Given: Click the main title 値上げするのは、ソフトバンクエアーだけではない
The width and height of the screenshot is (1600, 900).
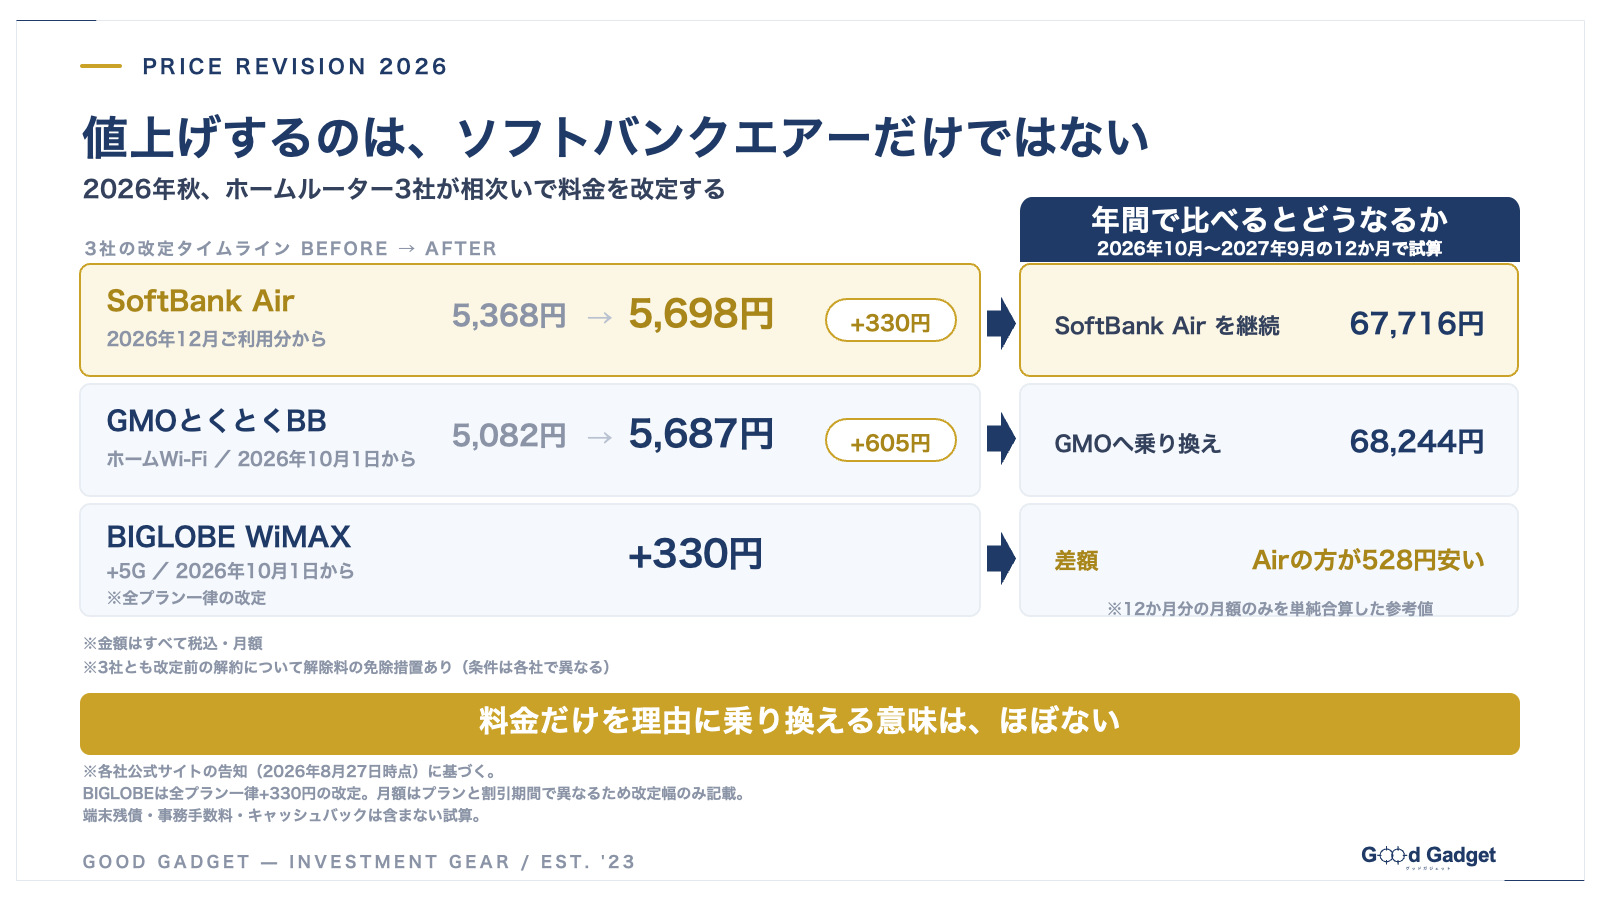Looking at the screenshot, I should (615, 137).
